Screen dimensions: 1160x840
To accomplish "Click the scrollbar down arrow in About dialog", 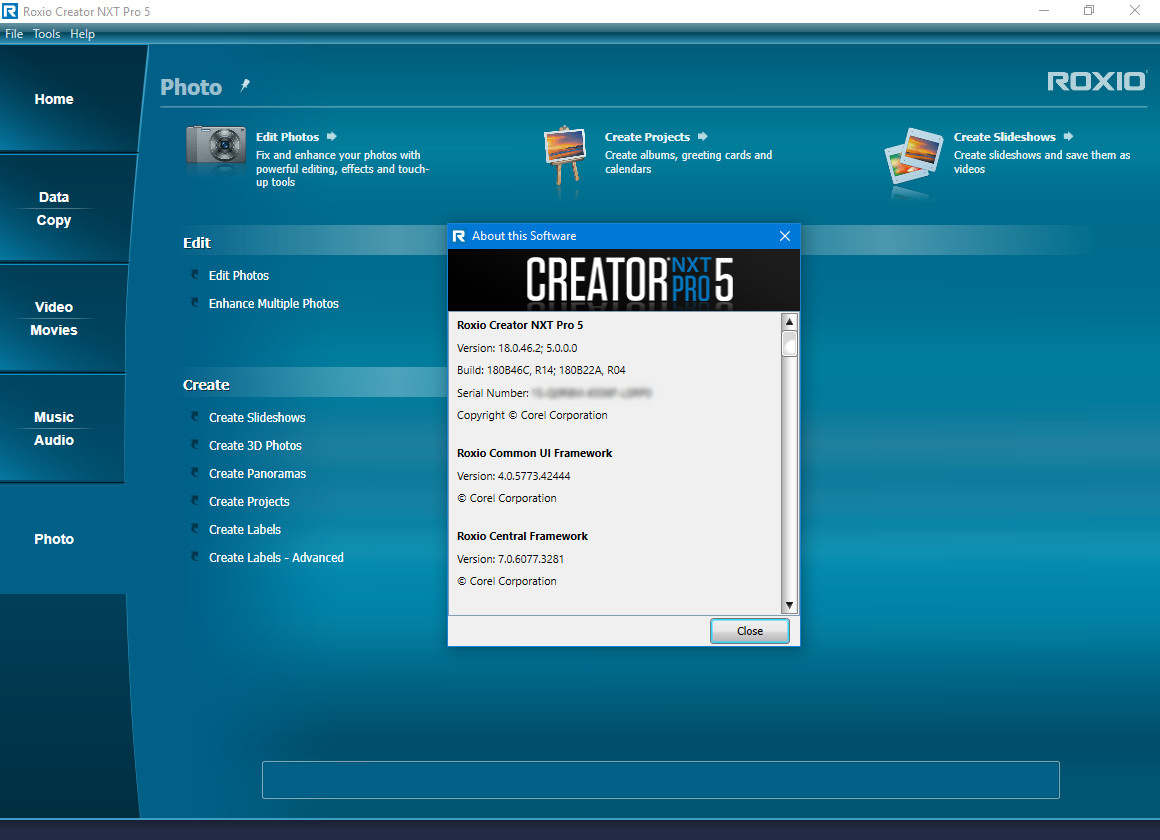I will (x=789, y=605).
